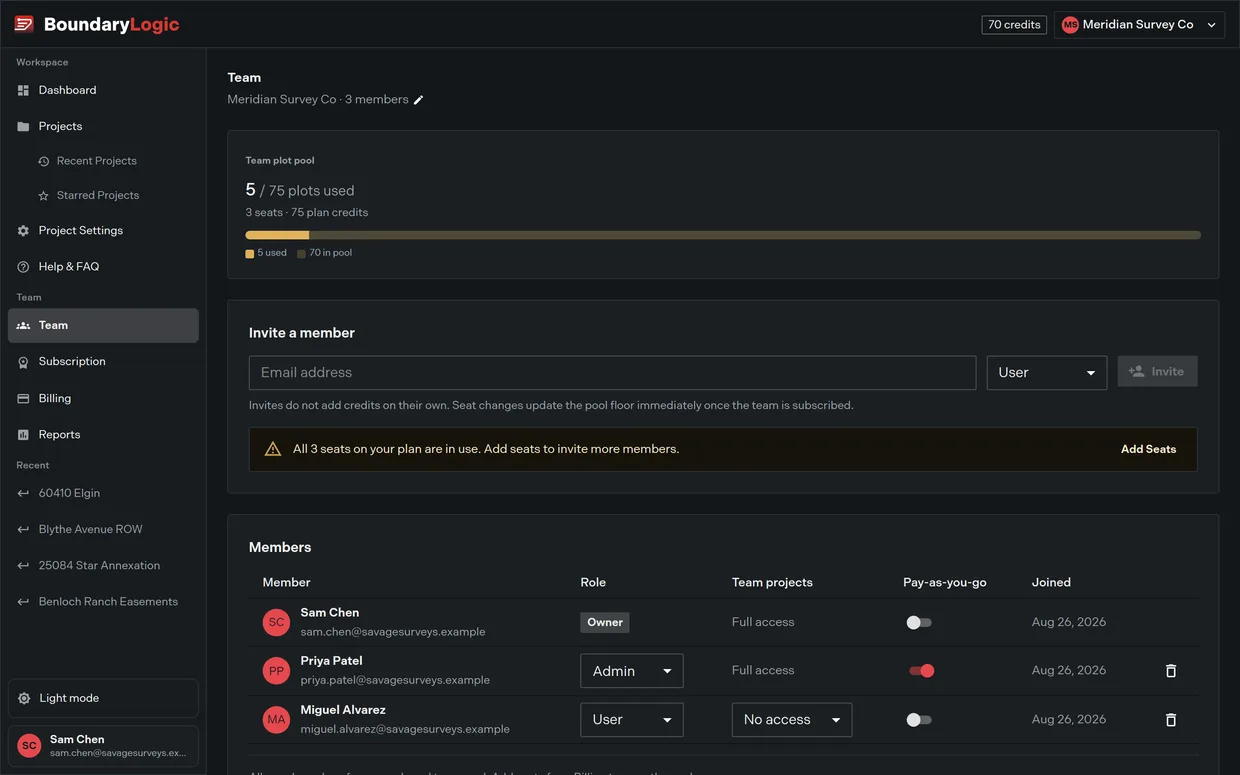Toggle pay-as-you-go for Sam Chen

coord(919,623)
